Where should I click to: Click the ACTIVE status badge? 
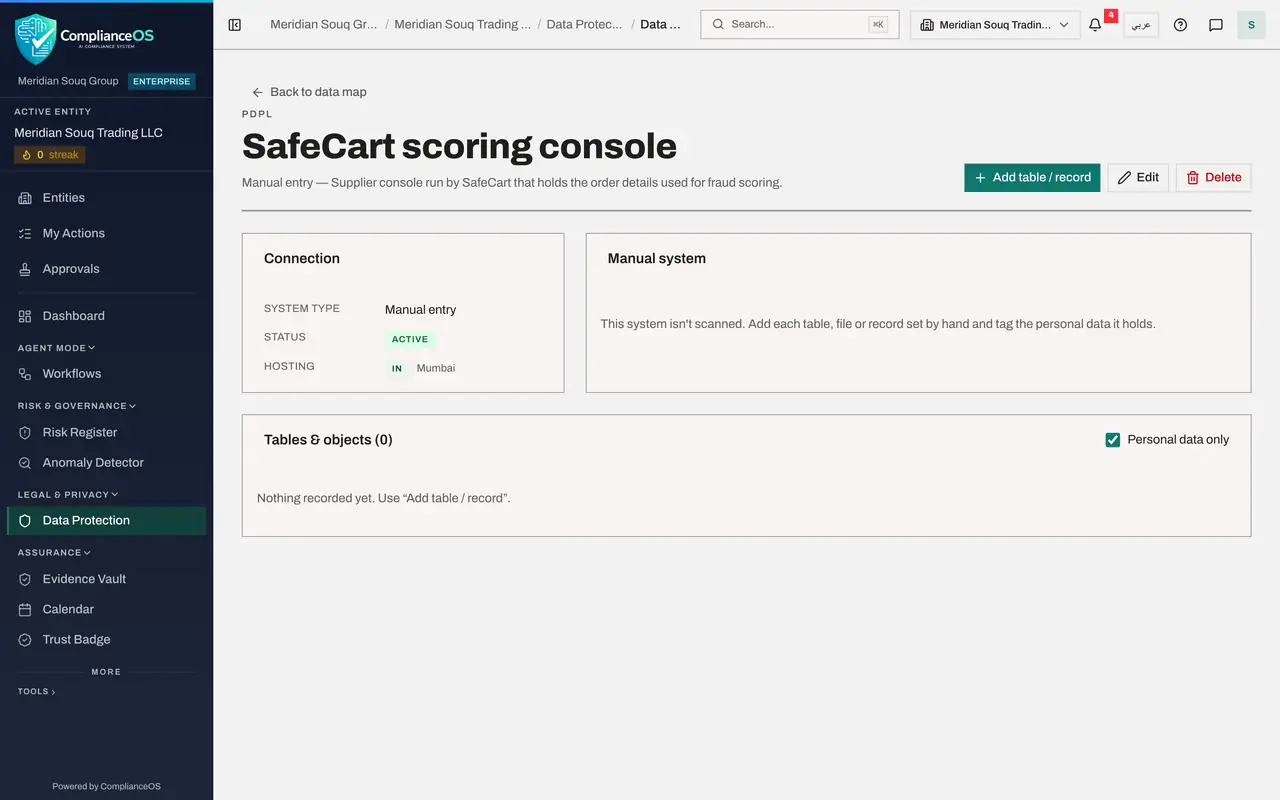pyautogui.click(x=410, y=339)
